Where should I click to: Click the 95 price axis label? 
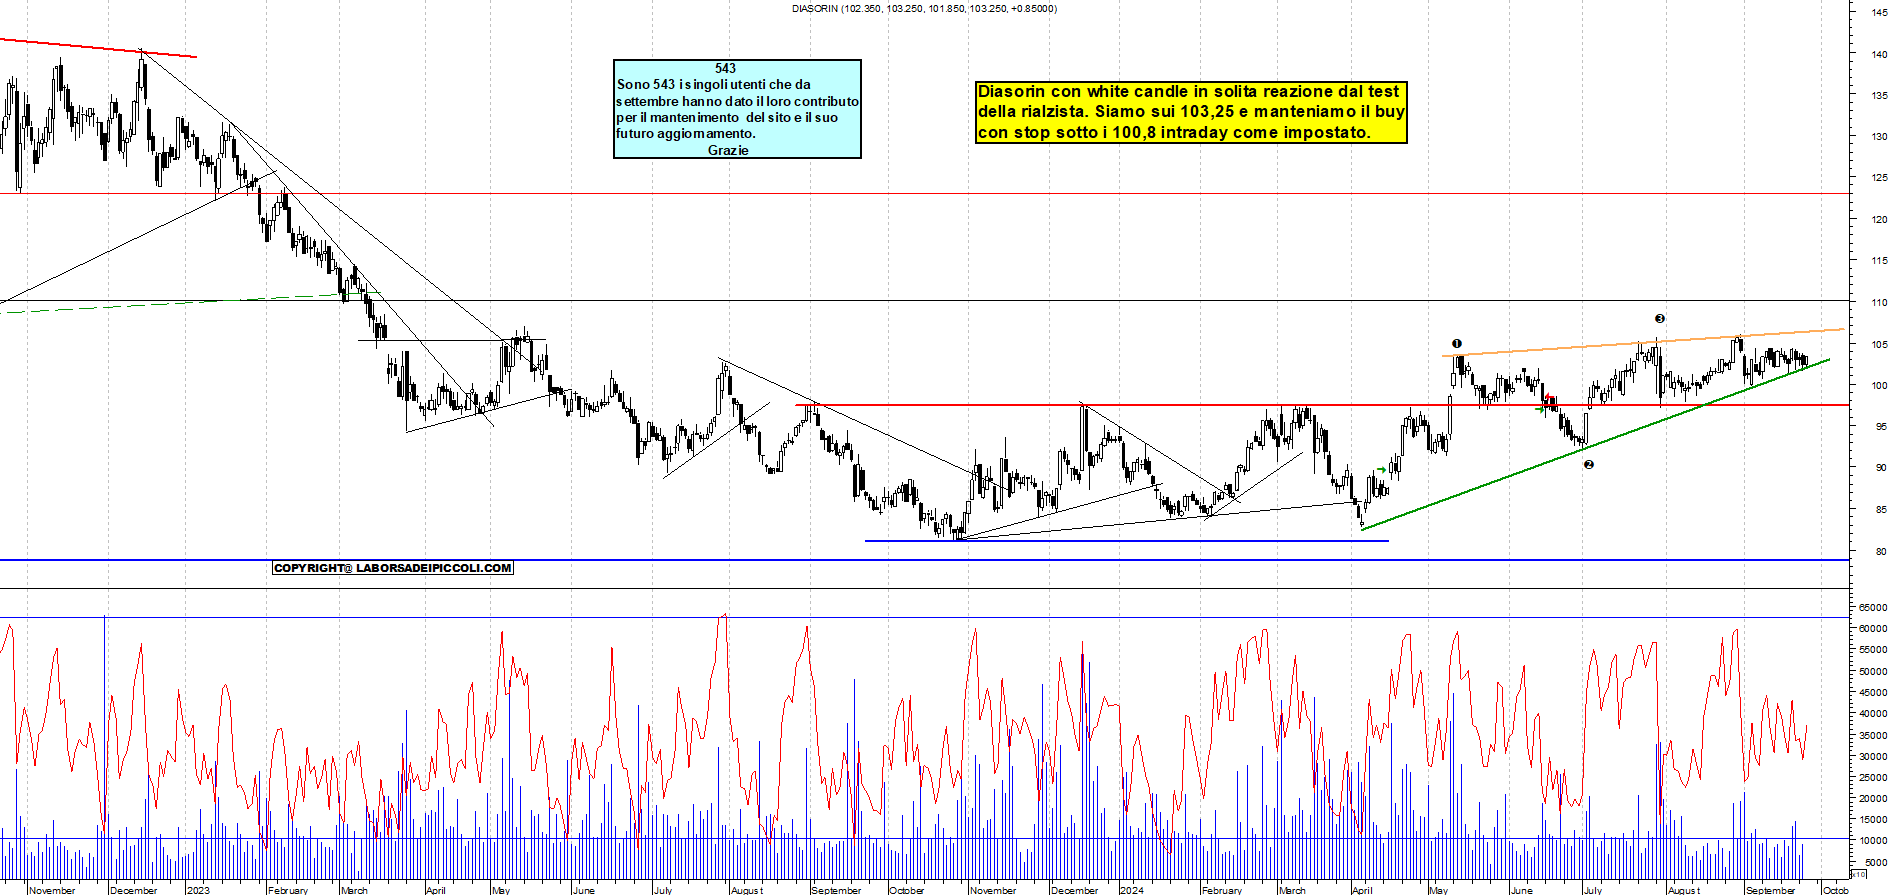click(1882, 426)
